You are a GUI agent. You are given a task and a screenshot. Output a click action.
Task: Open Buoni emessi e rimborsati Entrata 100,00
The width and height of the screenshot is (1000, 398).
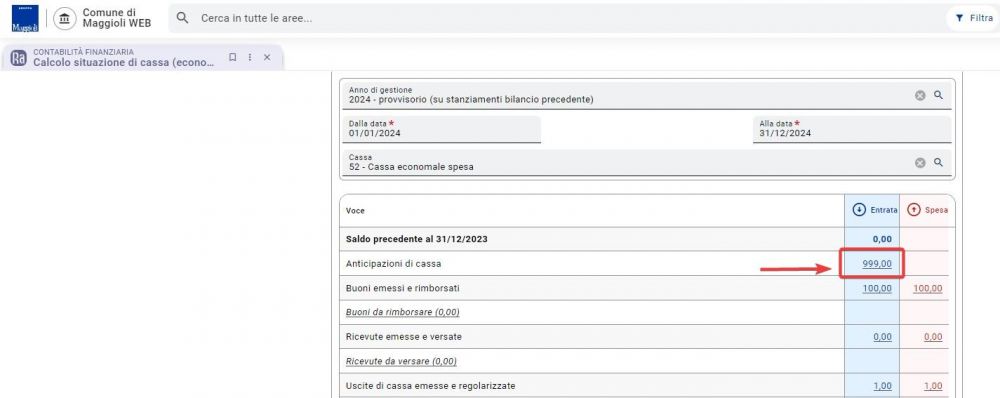(x=877, y=288)
